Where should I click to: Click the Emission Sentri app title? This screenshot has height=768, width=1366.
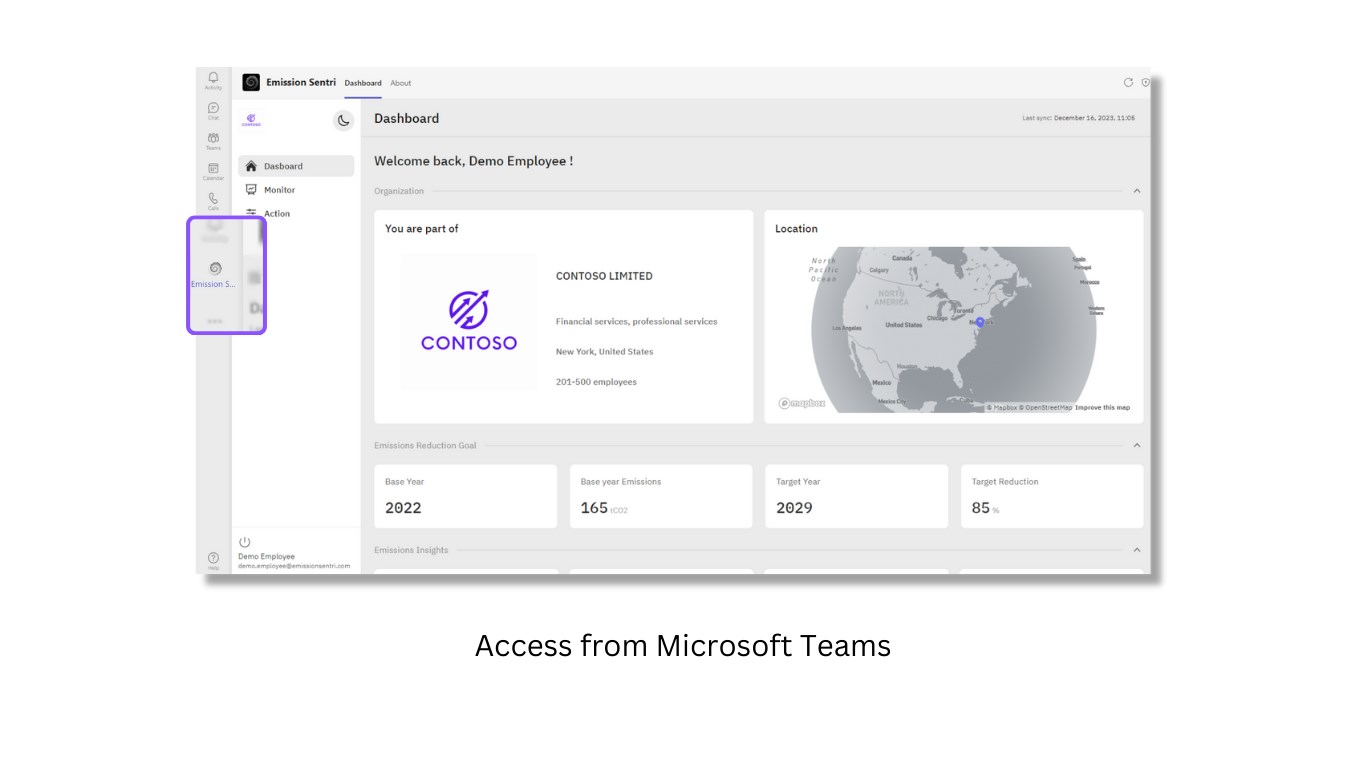301,82
